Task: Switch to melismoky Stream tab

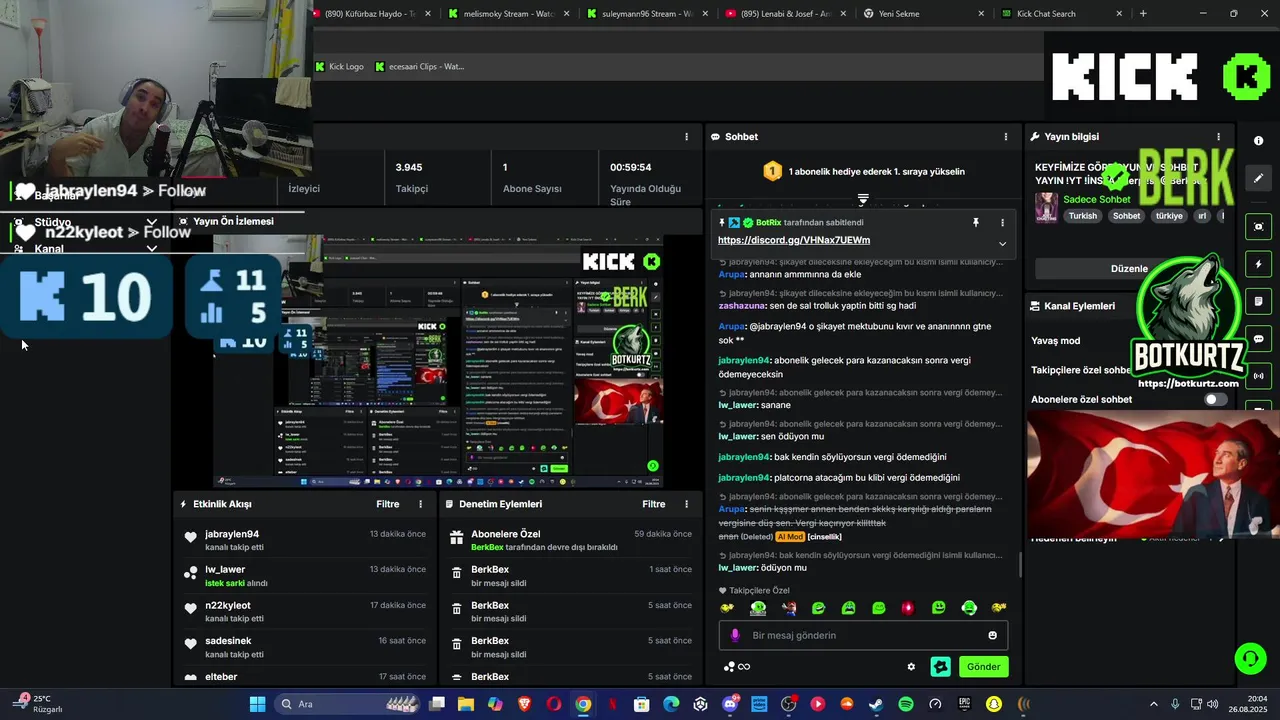Action: pyautogui.click(x=509, y=14)
